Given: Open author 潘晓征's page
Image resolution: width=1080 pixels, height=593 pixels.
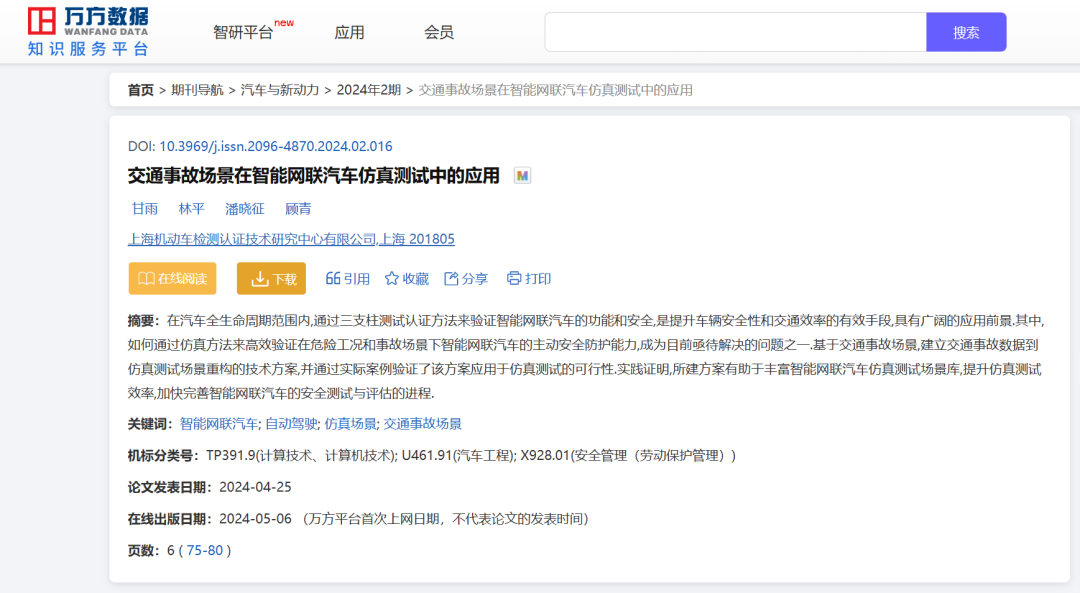Looking at the screenshot, I should pyautogui.click(x=245, y=209).
